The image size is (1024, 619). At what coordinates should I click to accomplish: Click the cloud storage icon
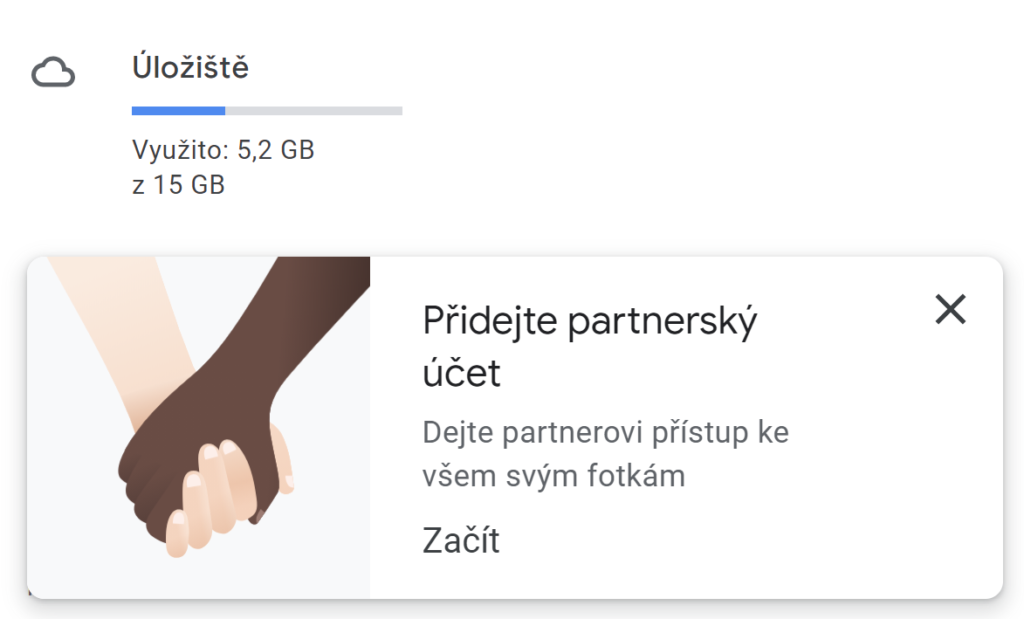point(53,72)
